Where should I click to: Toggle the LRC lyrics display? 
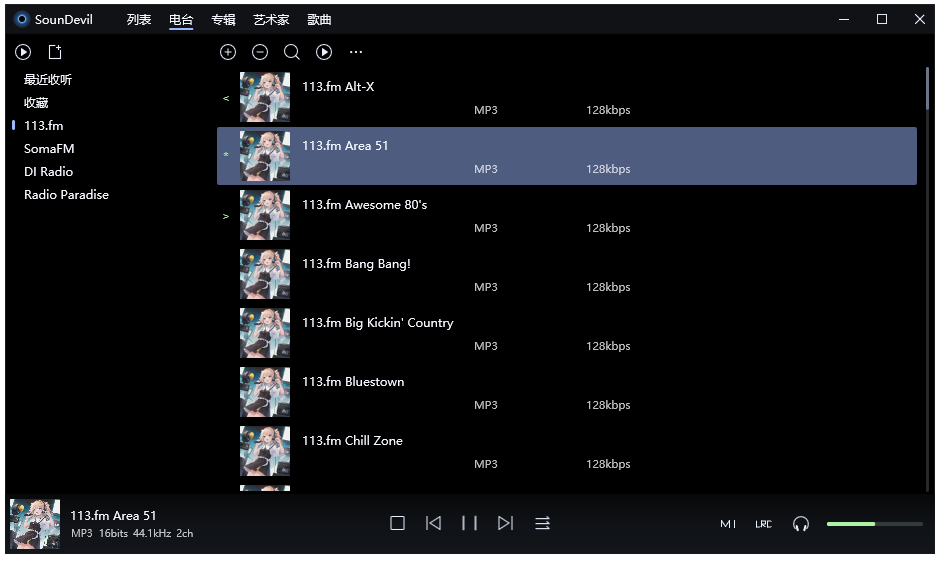[x=763, y=524]
